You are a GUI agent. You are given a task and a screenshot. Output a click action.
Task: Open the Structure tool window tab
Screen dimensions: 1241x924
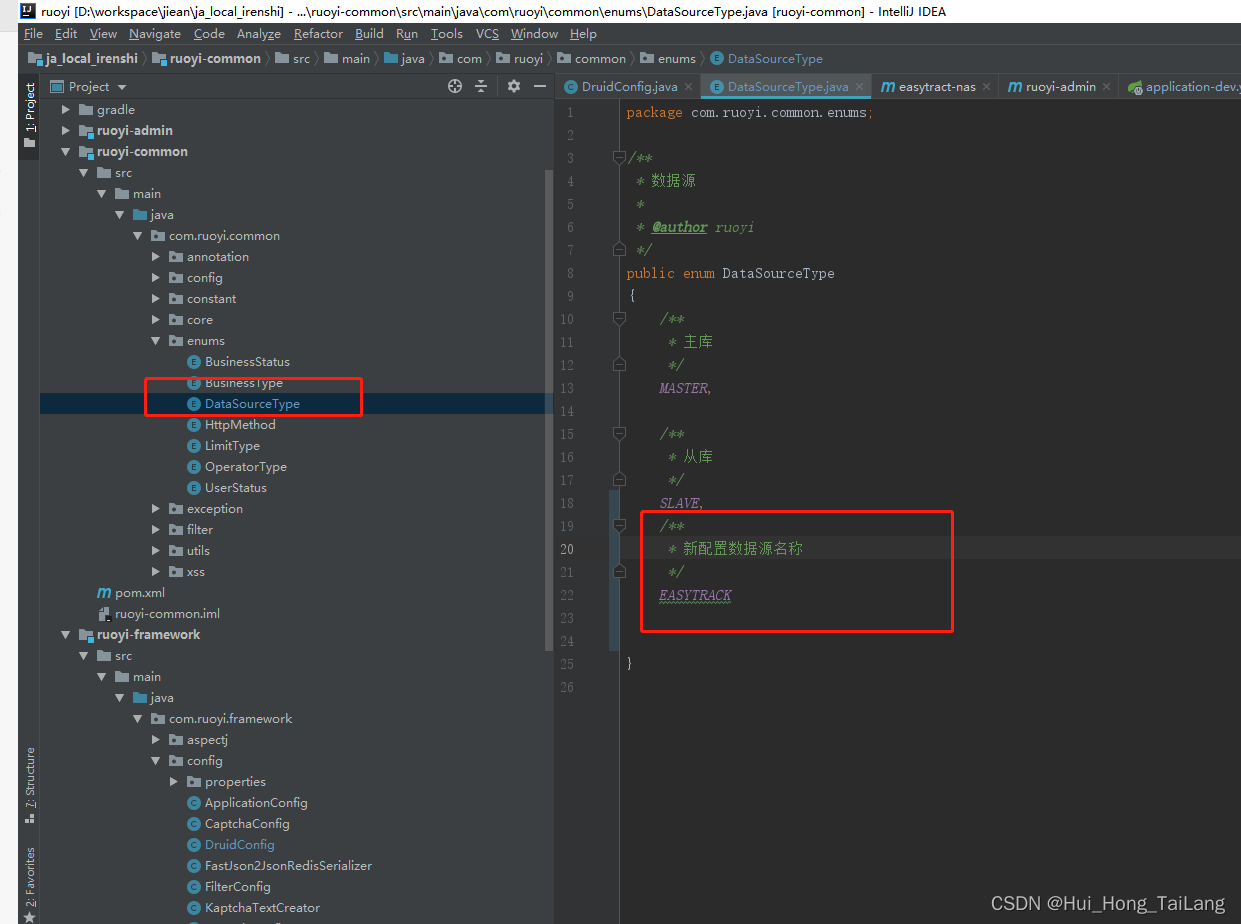coord(29,785)
